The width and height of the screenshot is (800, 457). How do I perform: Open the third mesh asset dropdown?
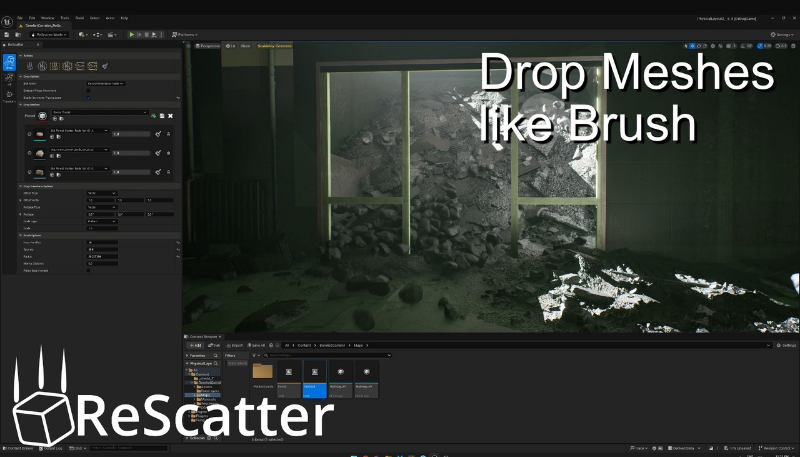[79, 168]
